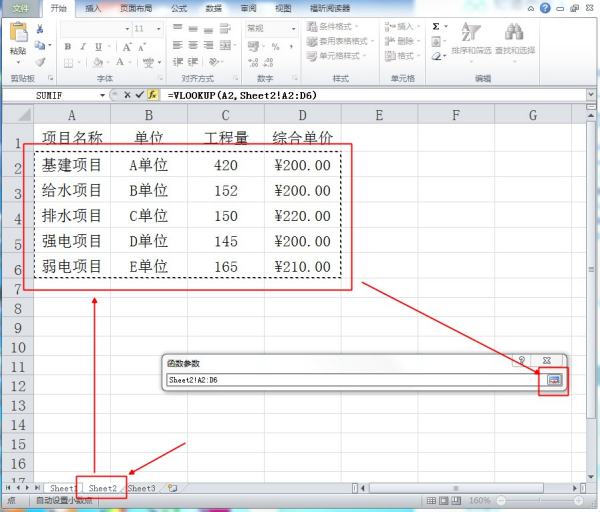This screenshot has width=600, height=512.
Task: Select cell B3 containing B单位
Action: point(148,190)
